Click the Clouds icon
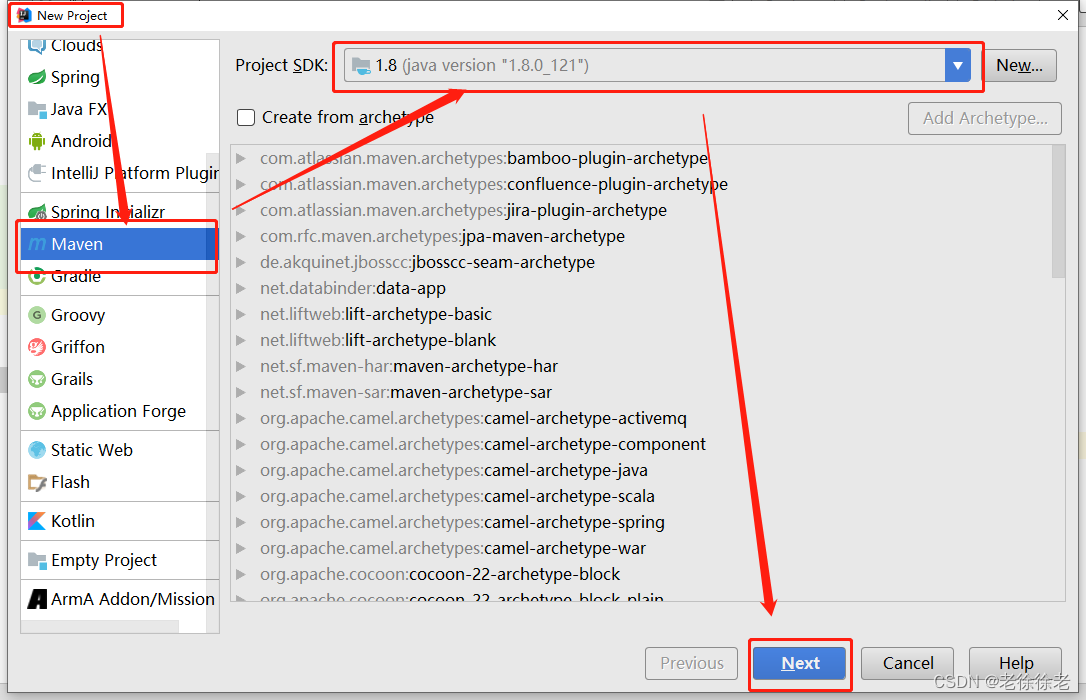Image resolution: width=1086 pixels, height=700 pixels. (x=37, y=46)
